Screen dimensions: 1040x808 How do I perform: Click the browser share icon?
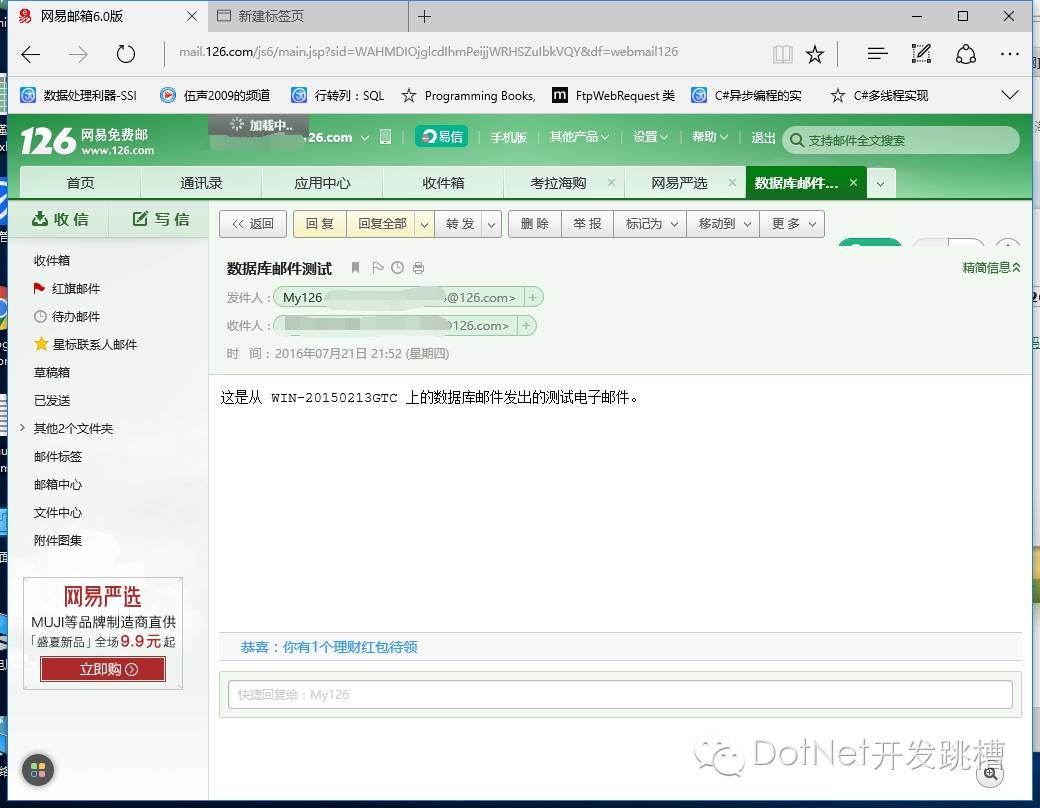966,54
